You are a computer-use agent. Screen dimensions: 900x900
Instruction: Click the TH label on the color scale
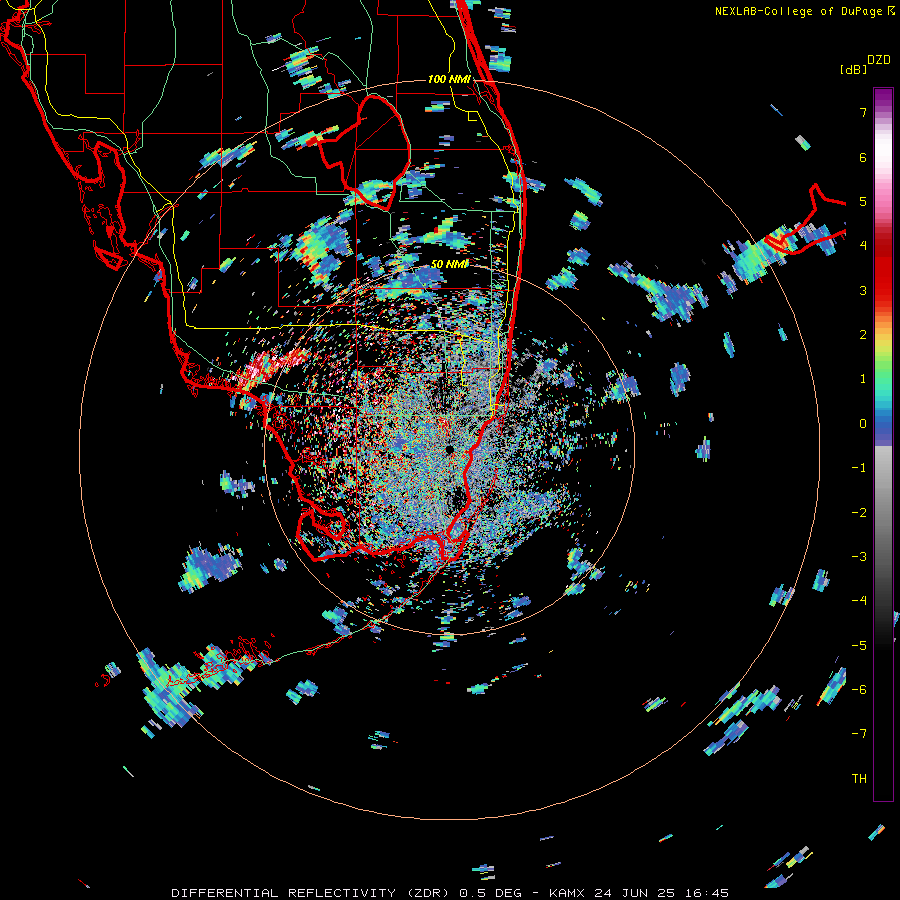pos(859,778)
